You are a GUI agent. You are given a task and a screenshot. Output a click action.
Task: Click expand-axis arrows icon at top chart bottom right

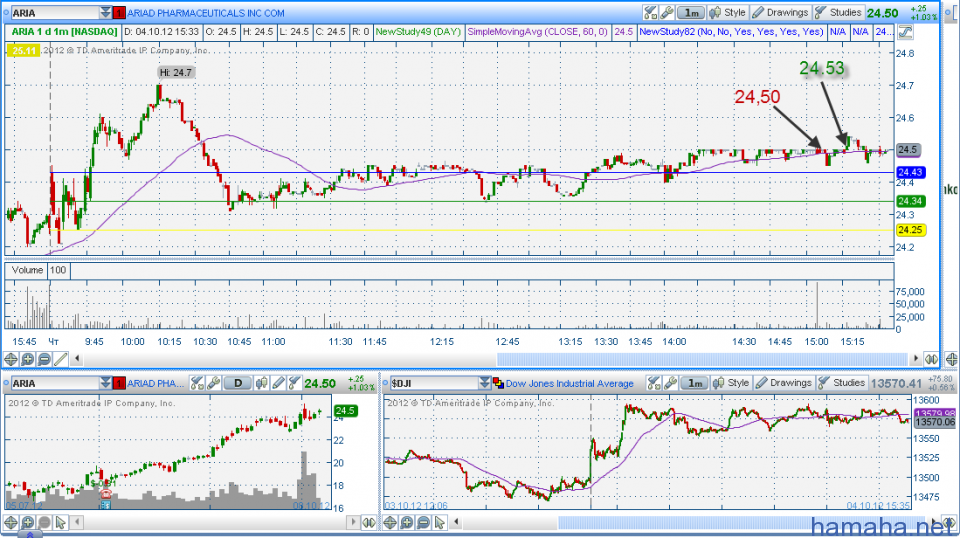(931, 359)
